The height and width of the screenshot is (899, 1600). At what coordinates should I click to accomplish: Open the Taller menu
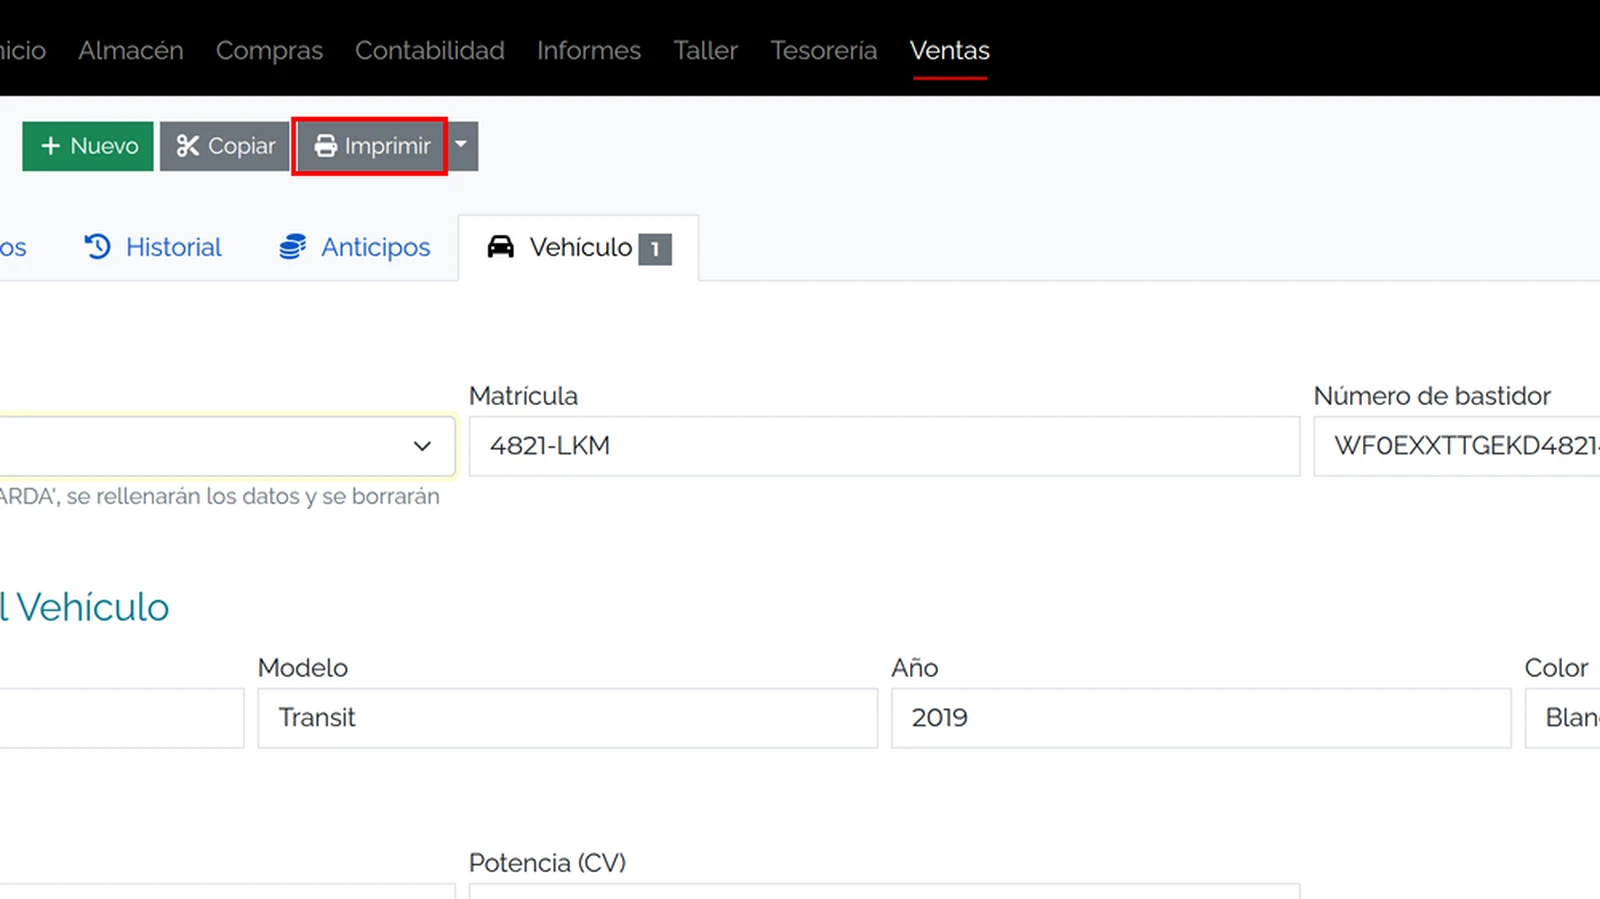705,50
